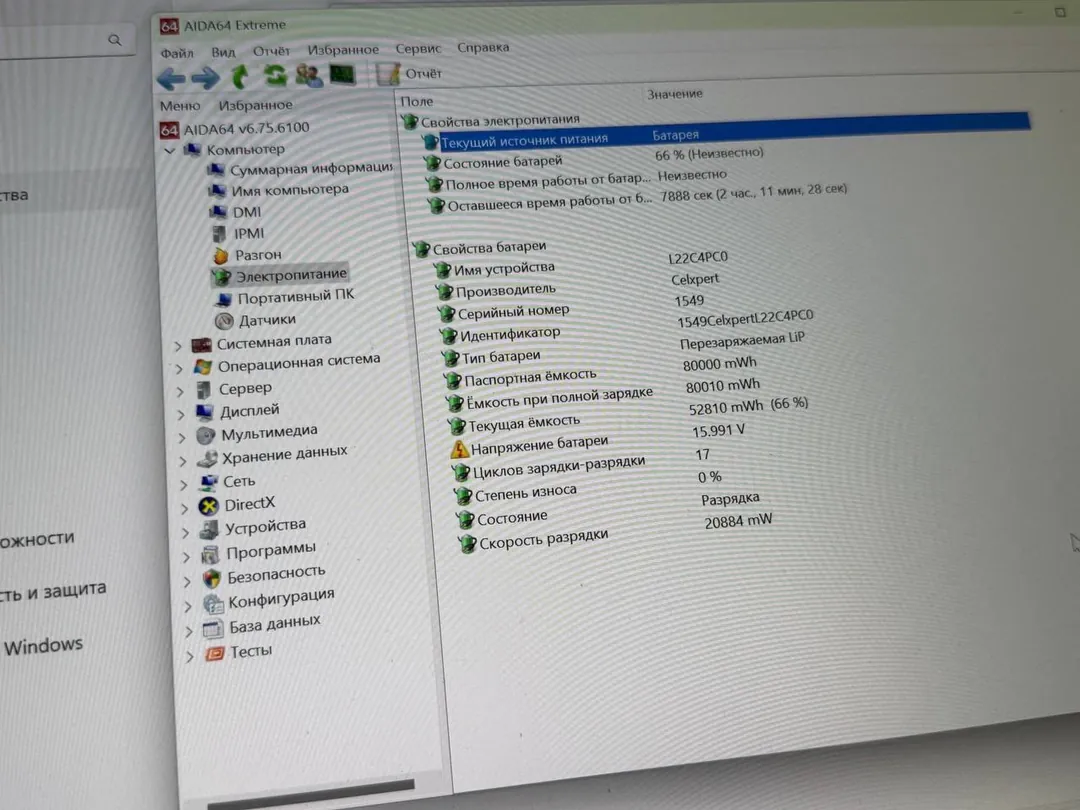The image size is (1080, 810).
Task: Select the Тип батареи row
Action: click(624, 349)
